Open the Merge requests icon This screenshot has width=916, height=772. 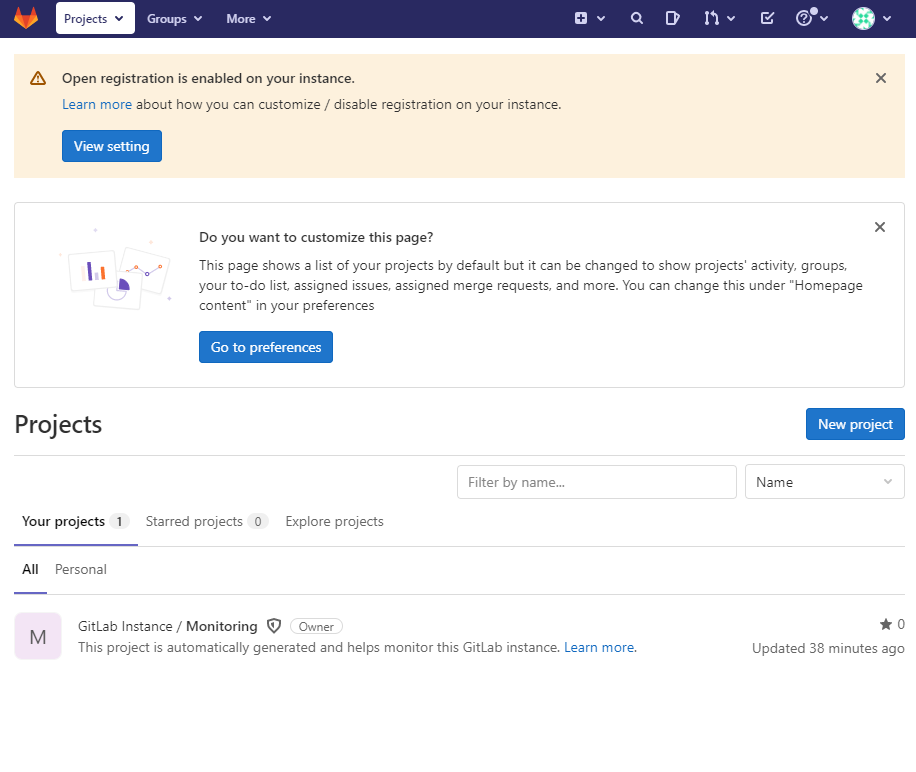[713, 18]
